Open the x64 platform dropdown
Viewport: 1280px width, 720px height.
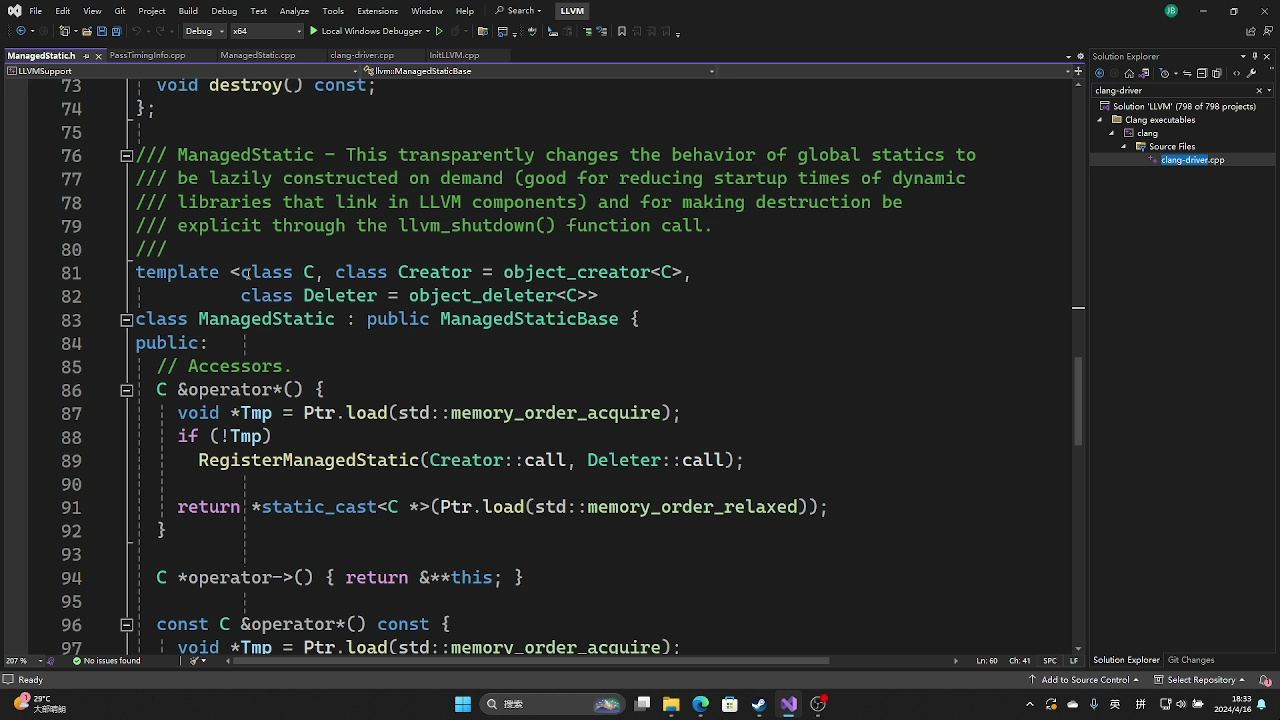pos(266,31)
